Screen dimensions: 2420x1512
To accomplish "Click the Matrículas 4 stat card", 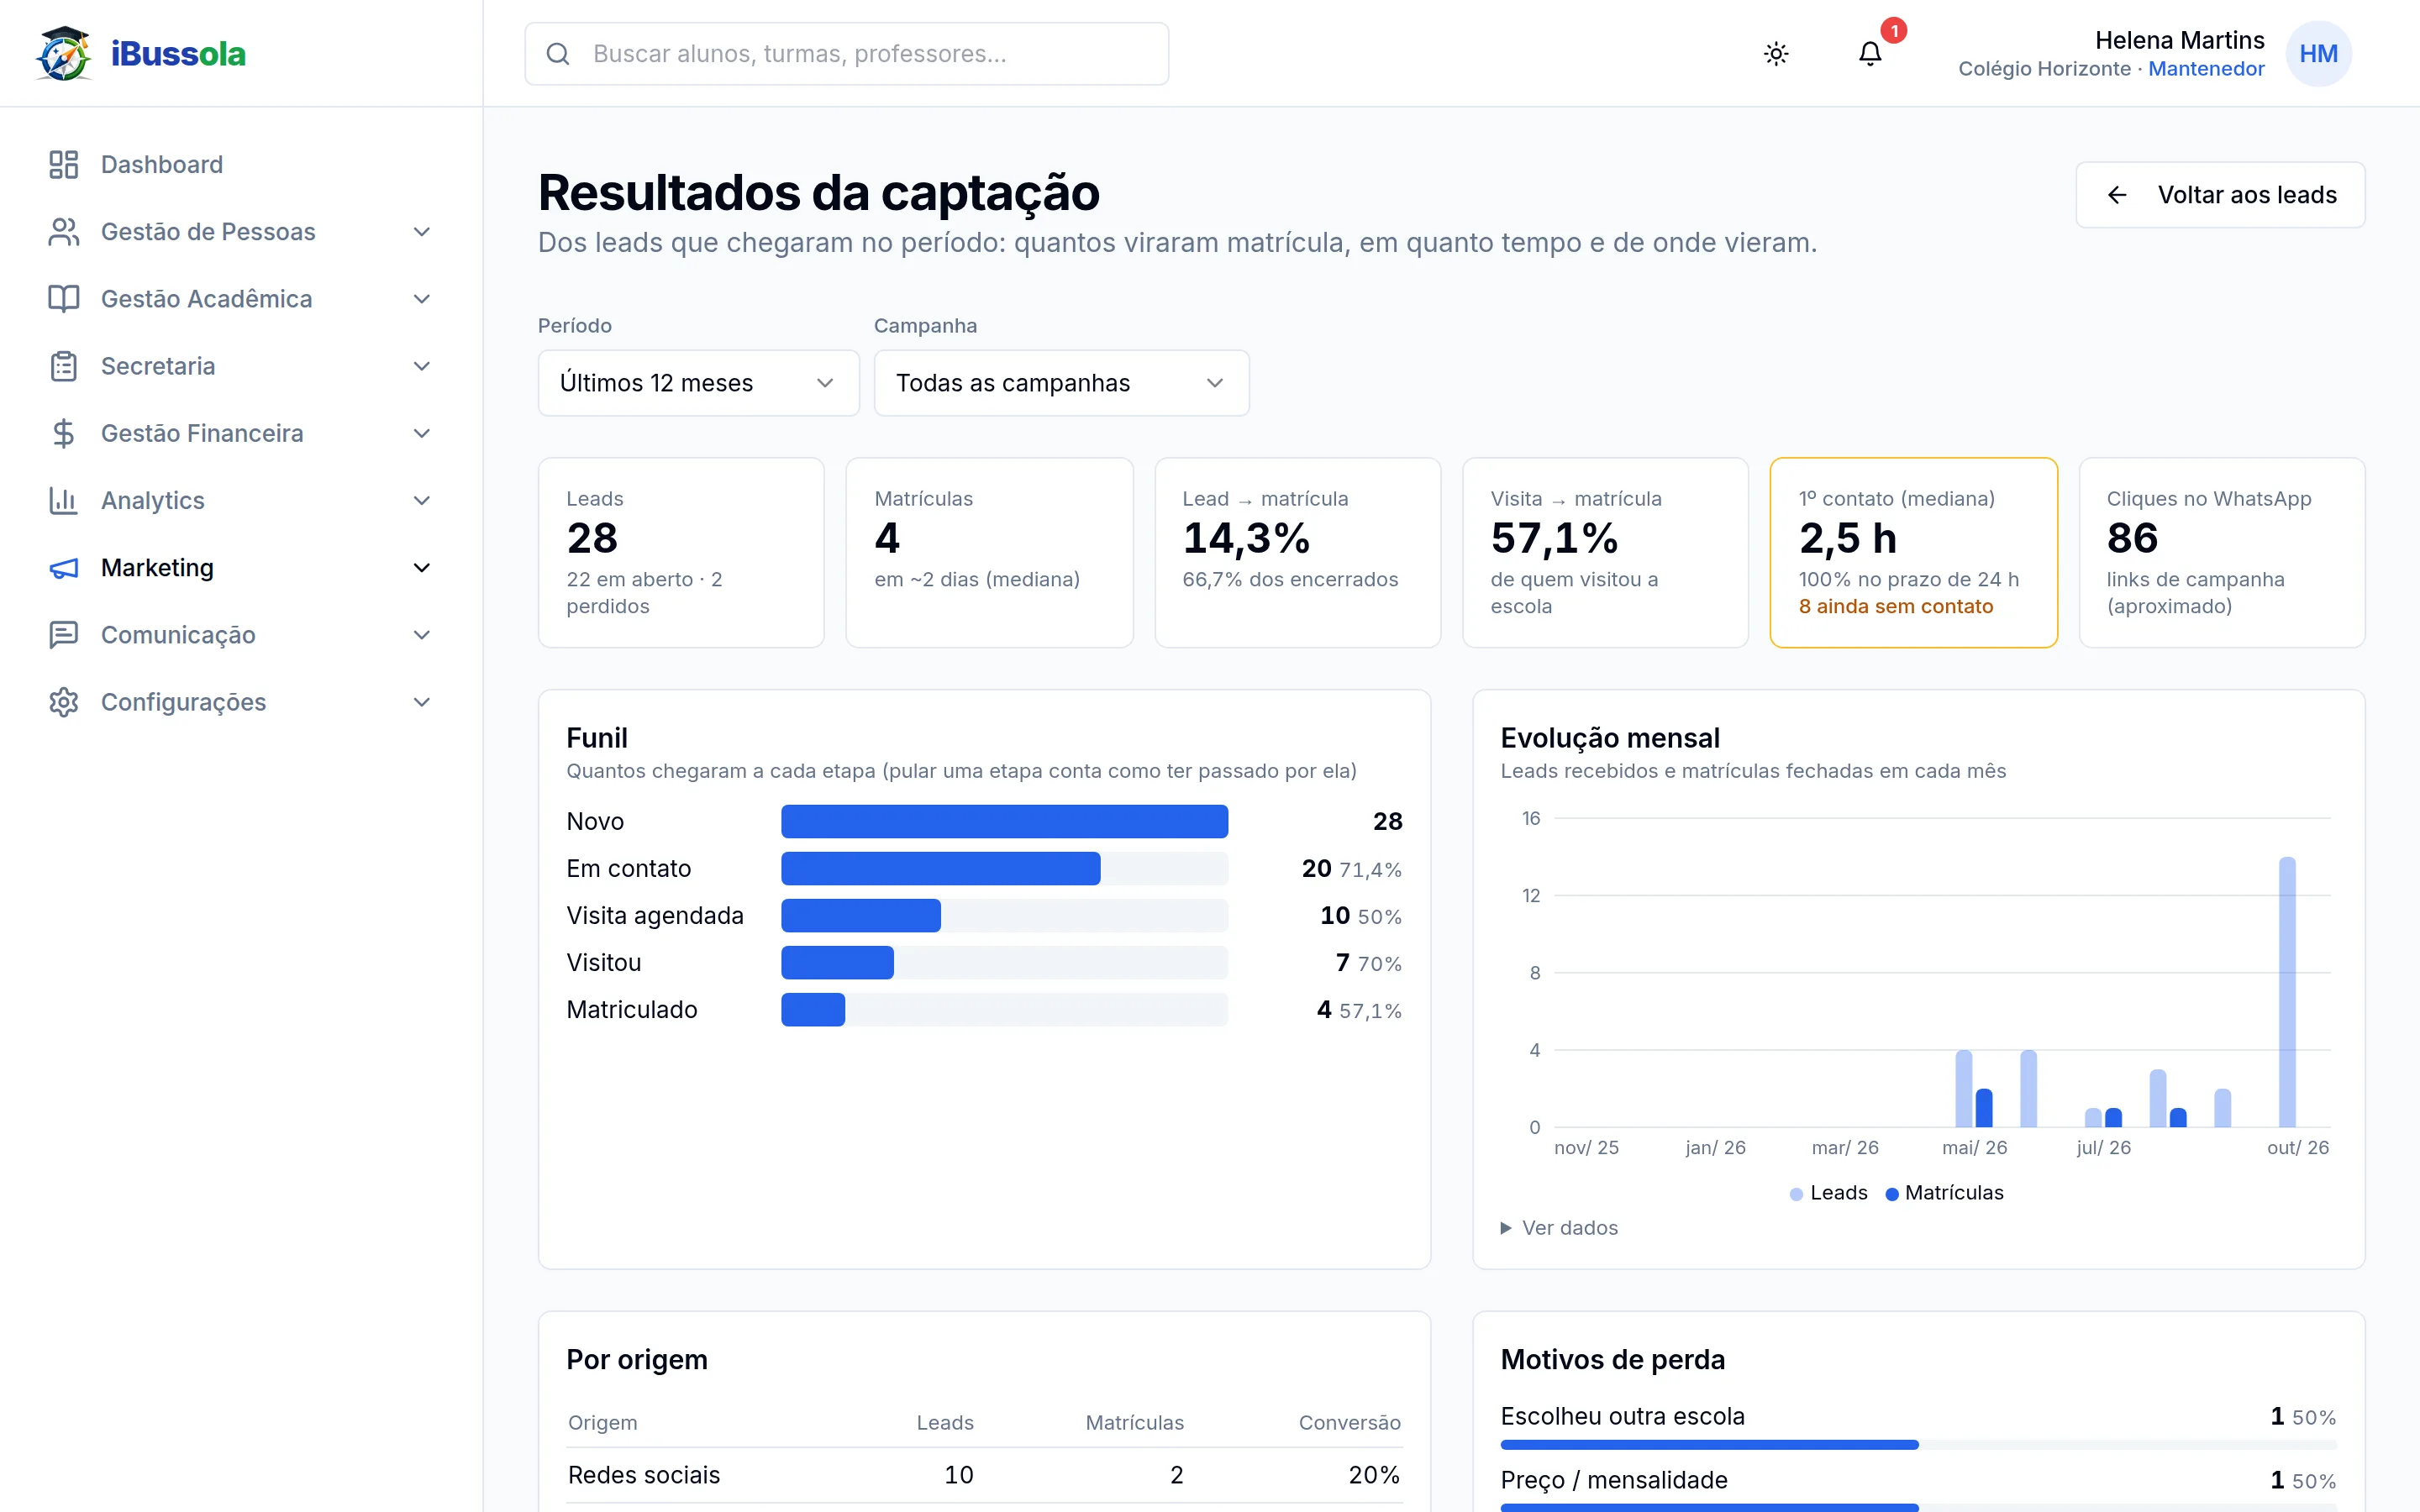I will pos(989,553).
